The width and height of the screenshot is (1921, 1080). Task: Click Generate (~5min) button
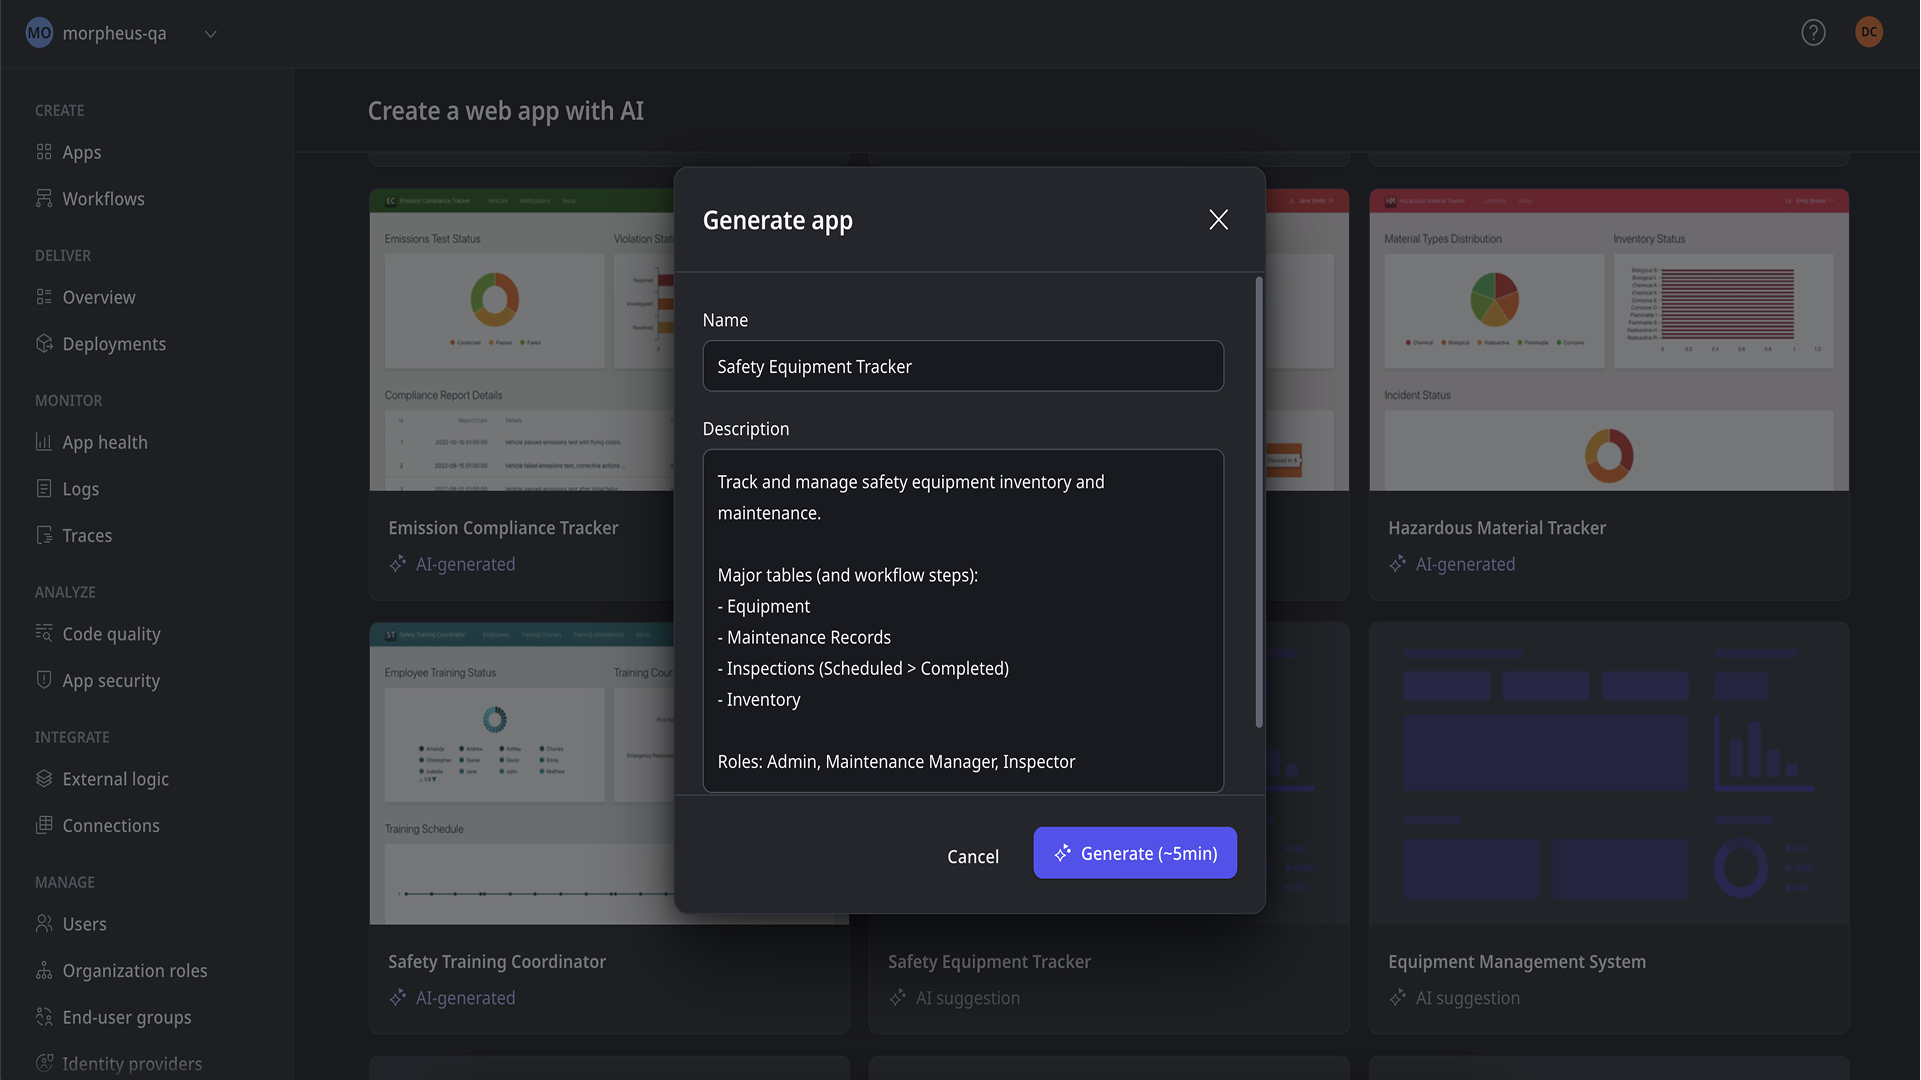pos(1135,853)
